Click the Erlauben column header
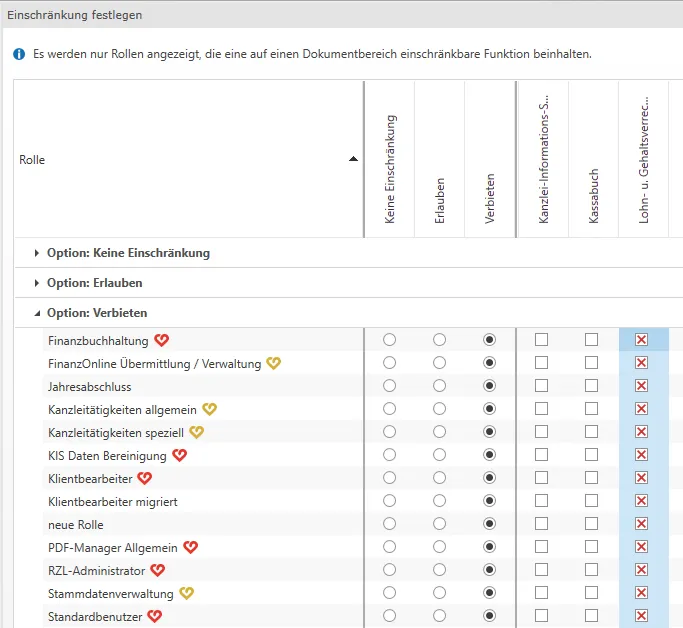This screenshot has height=628, width=683. click(440, 159)
